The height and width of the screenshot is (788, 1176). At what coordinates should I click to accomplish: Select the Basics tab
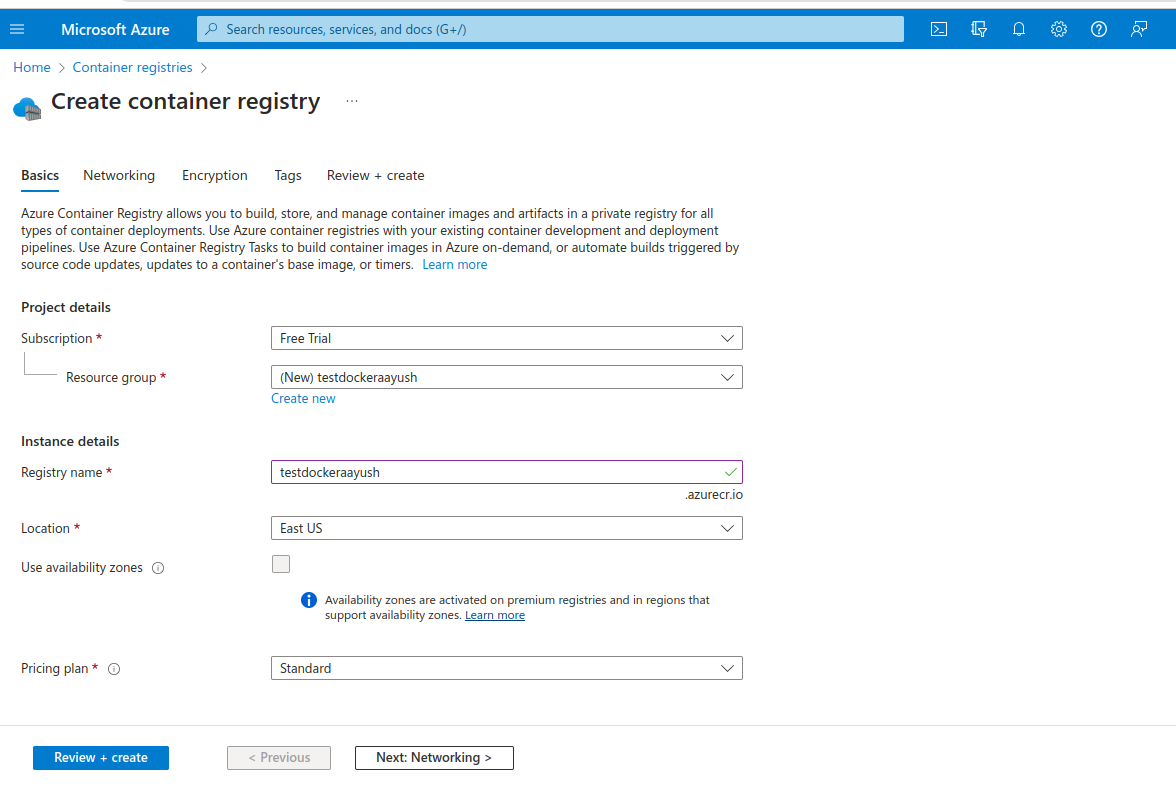coord(40,175)
